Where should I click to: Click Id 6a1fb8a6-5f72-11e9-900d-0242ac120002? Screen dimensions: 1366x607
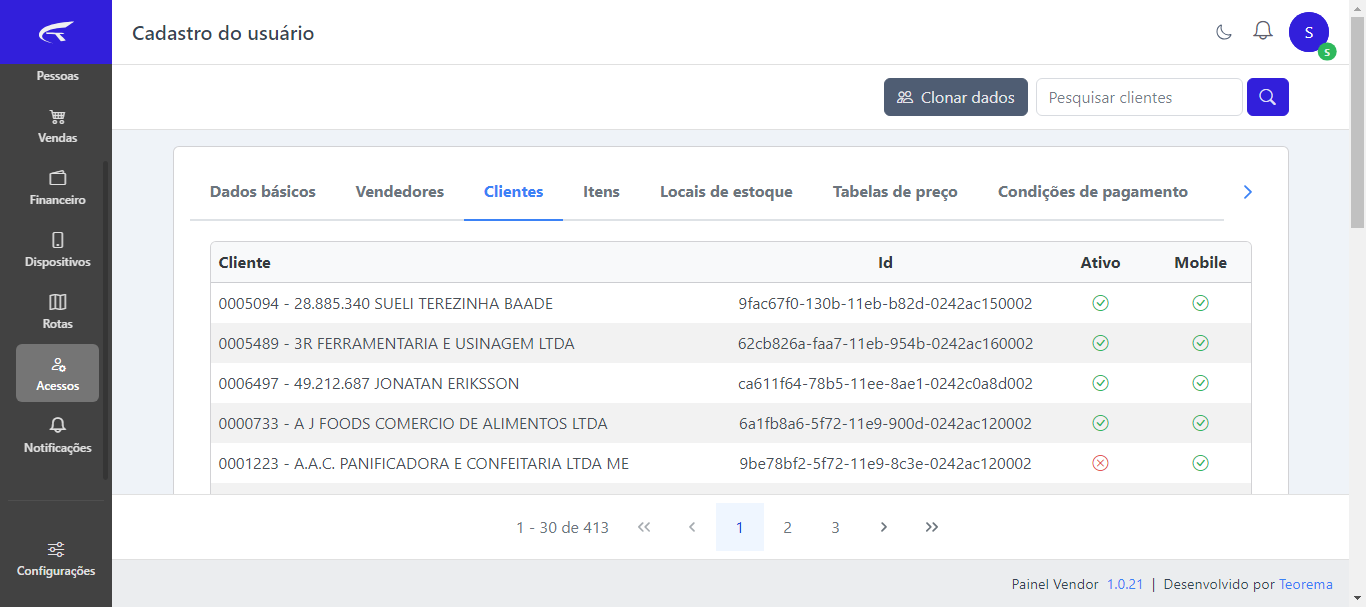pyautogui.click(x=885, y=424)
